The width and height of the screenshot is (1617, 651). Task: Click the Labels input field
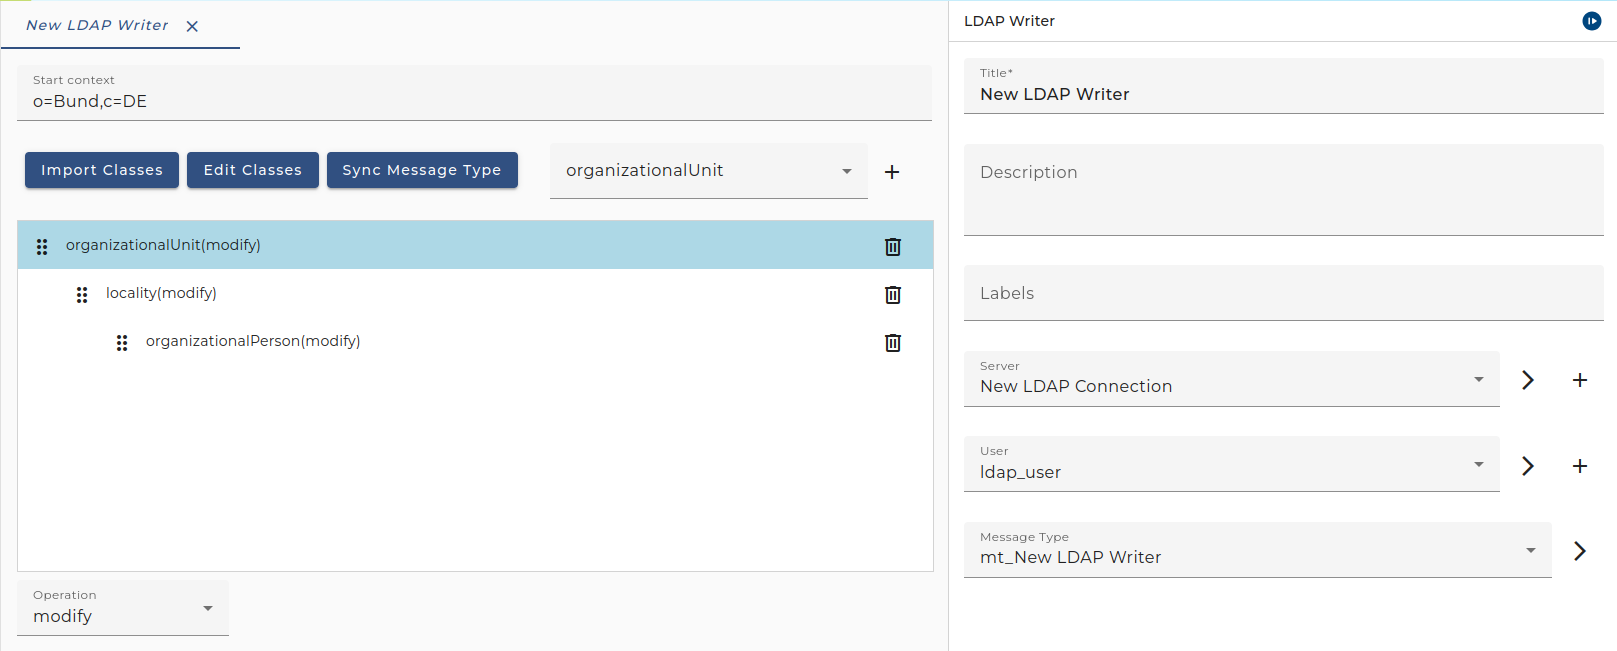pos(1283,293)
